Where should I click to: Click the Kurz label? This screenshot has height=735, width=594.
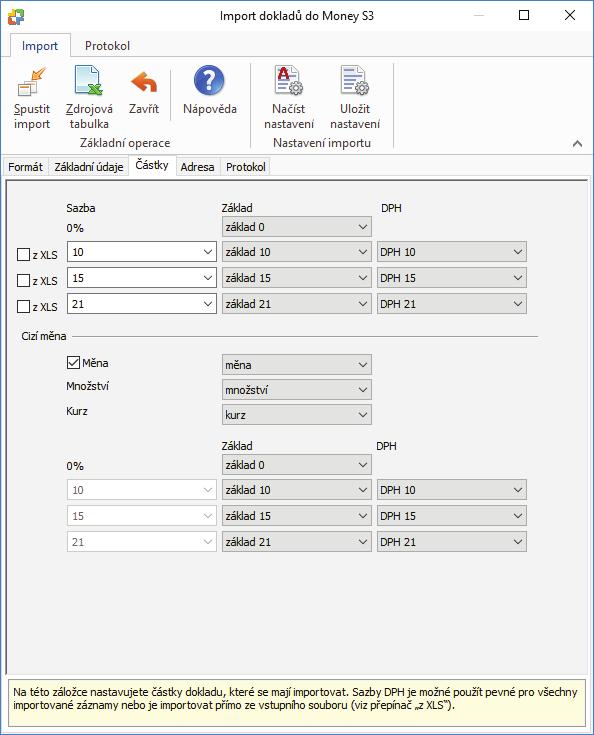77,411
